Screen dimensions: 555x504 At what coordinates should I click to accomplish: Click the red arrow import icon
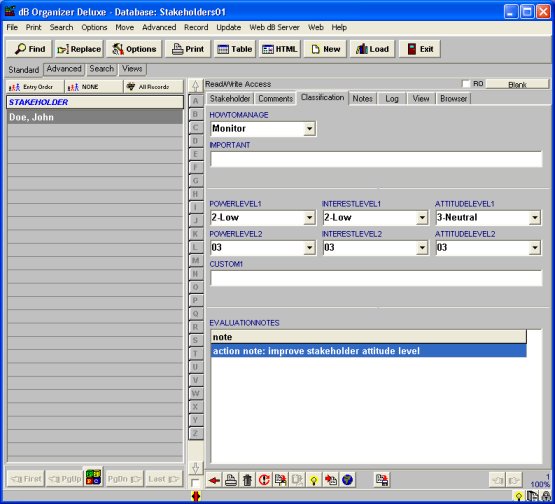(x=331, y=480)
